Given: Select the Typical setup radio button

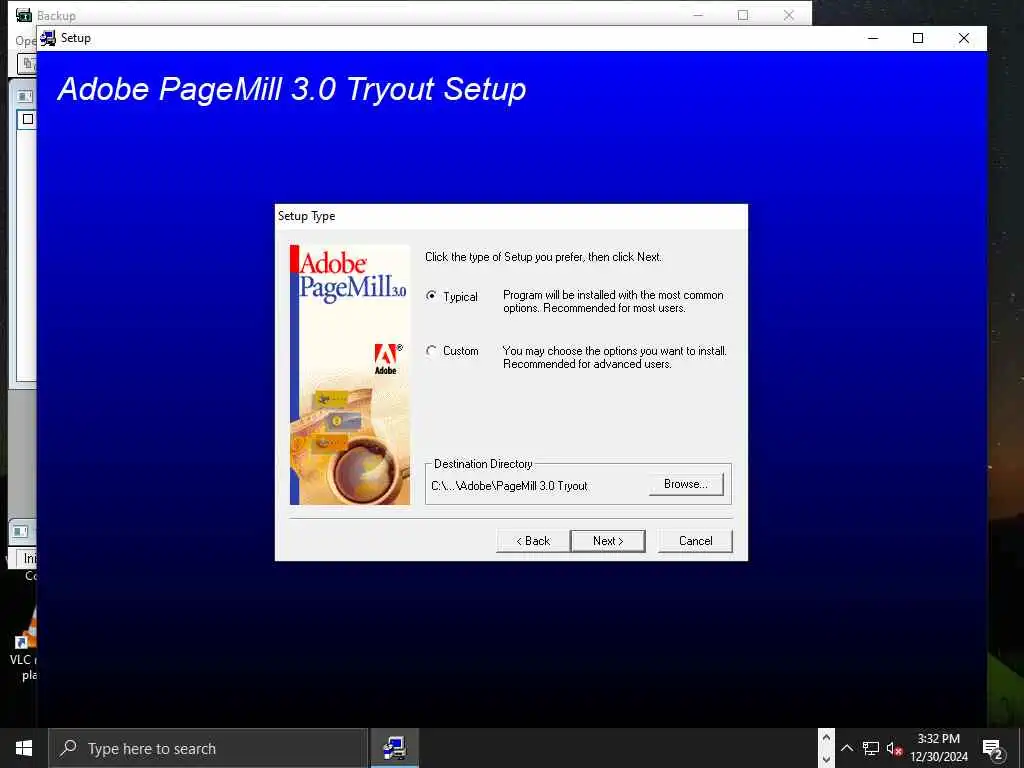Looking at the screenshot, I should (431, 296).
